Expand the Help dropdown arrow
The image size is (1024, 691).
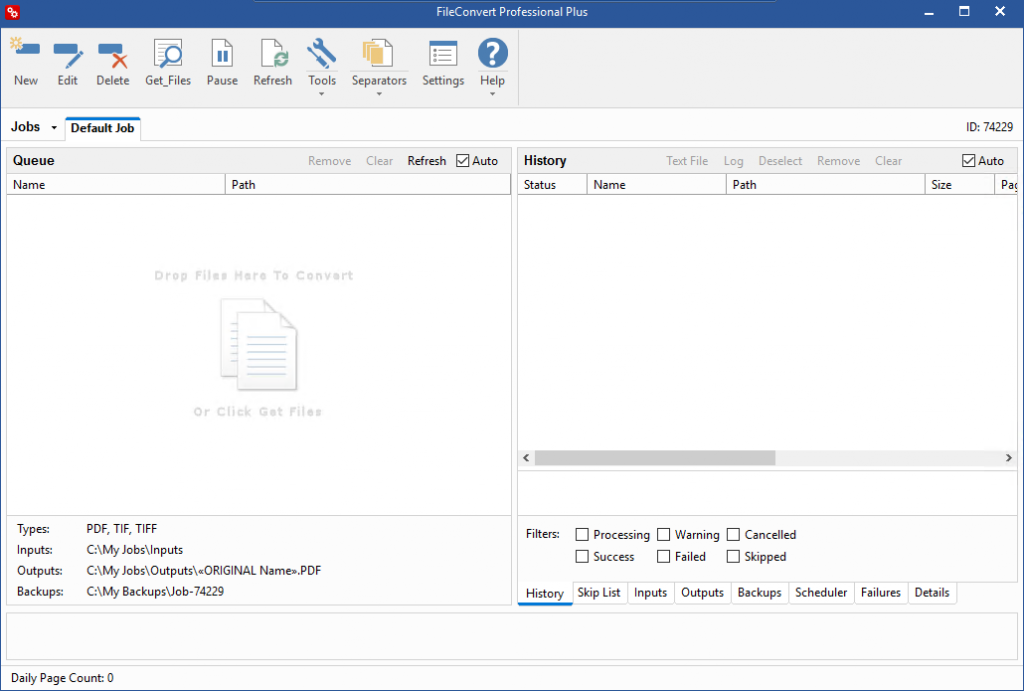click(492, 95)
